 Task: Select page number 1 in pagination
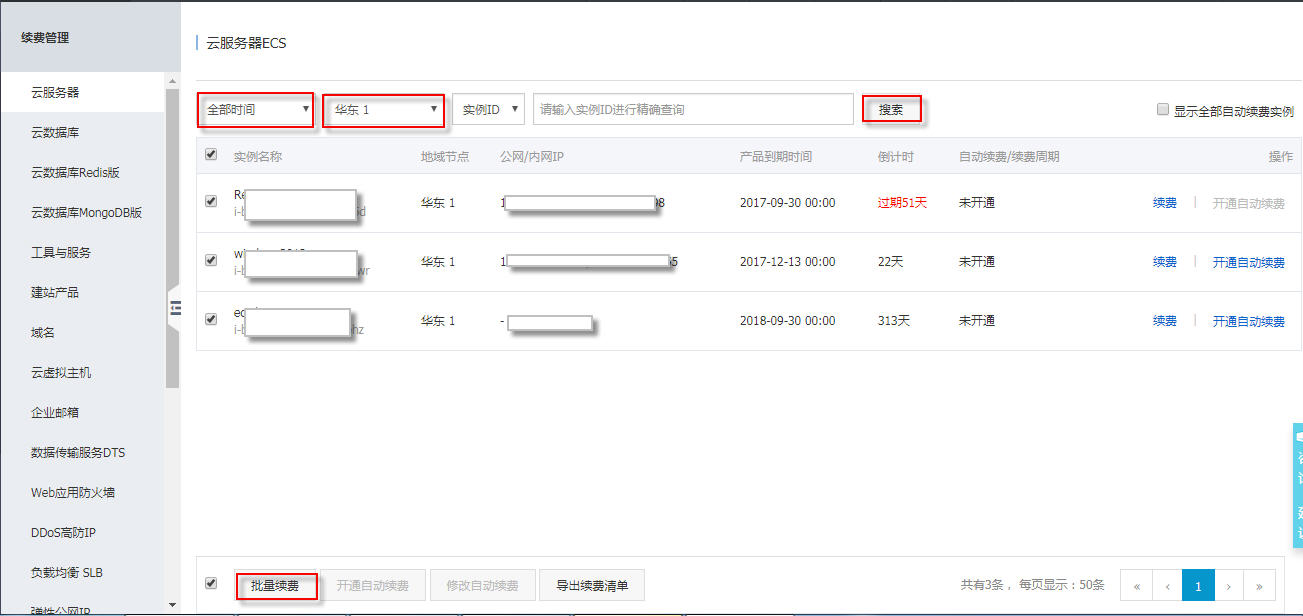point(1198,585)
